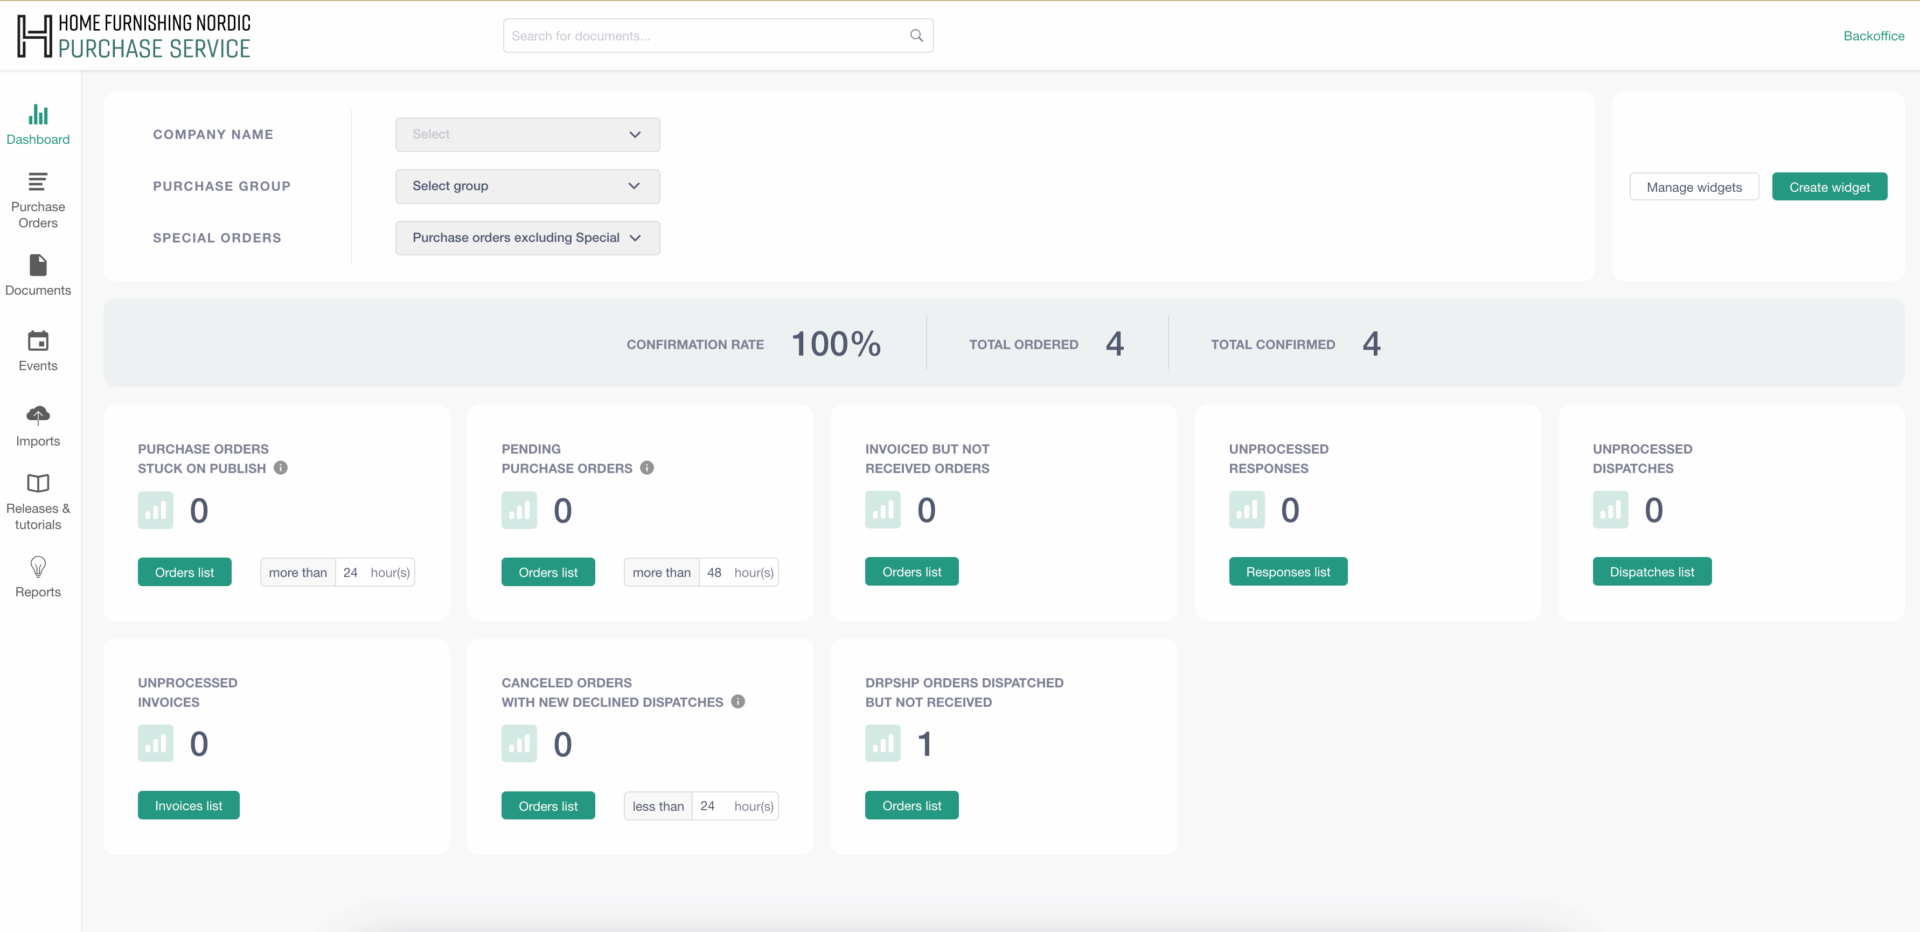Screen dimensions: 1920x932
Task: Open Reports lightbulb section
Action: point(38,578)
